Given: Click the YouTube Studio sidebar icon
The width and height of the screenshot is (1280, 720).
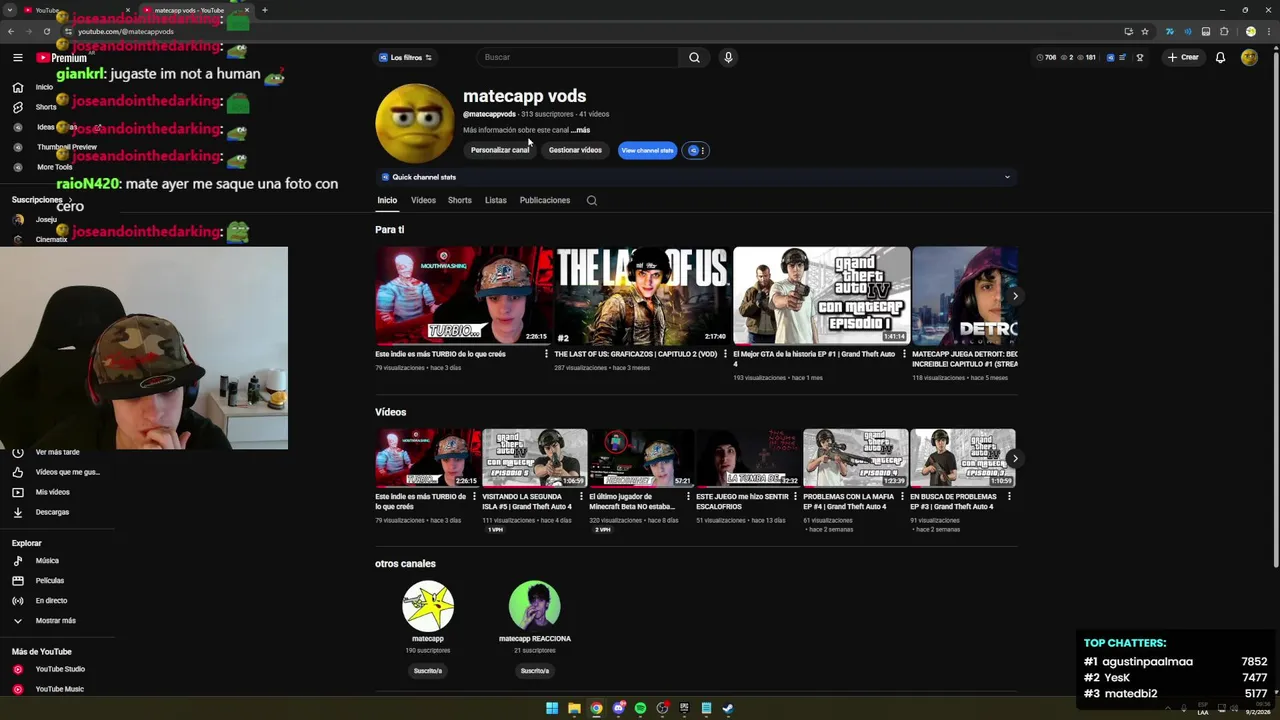Looking at the screenshot, I should click(18, 669).
